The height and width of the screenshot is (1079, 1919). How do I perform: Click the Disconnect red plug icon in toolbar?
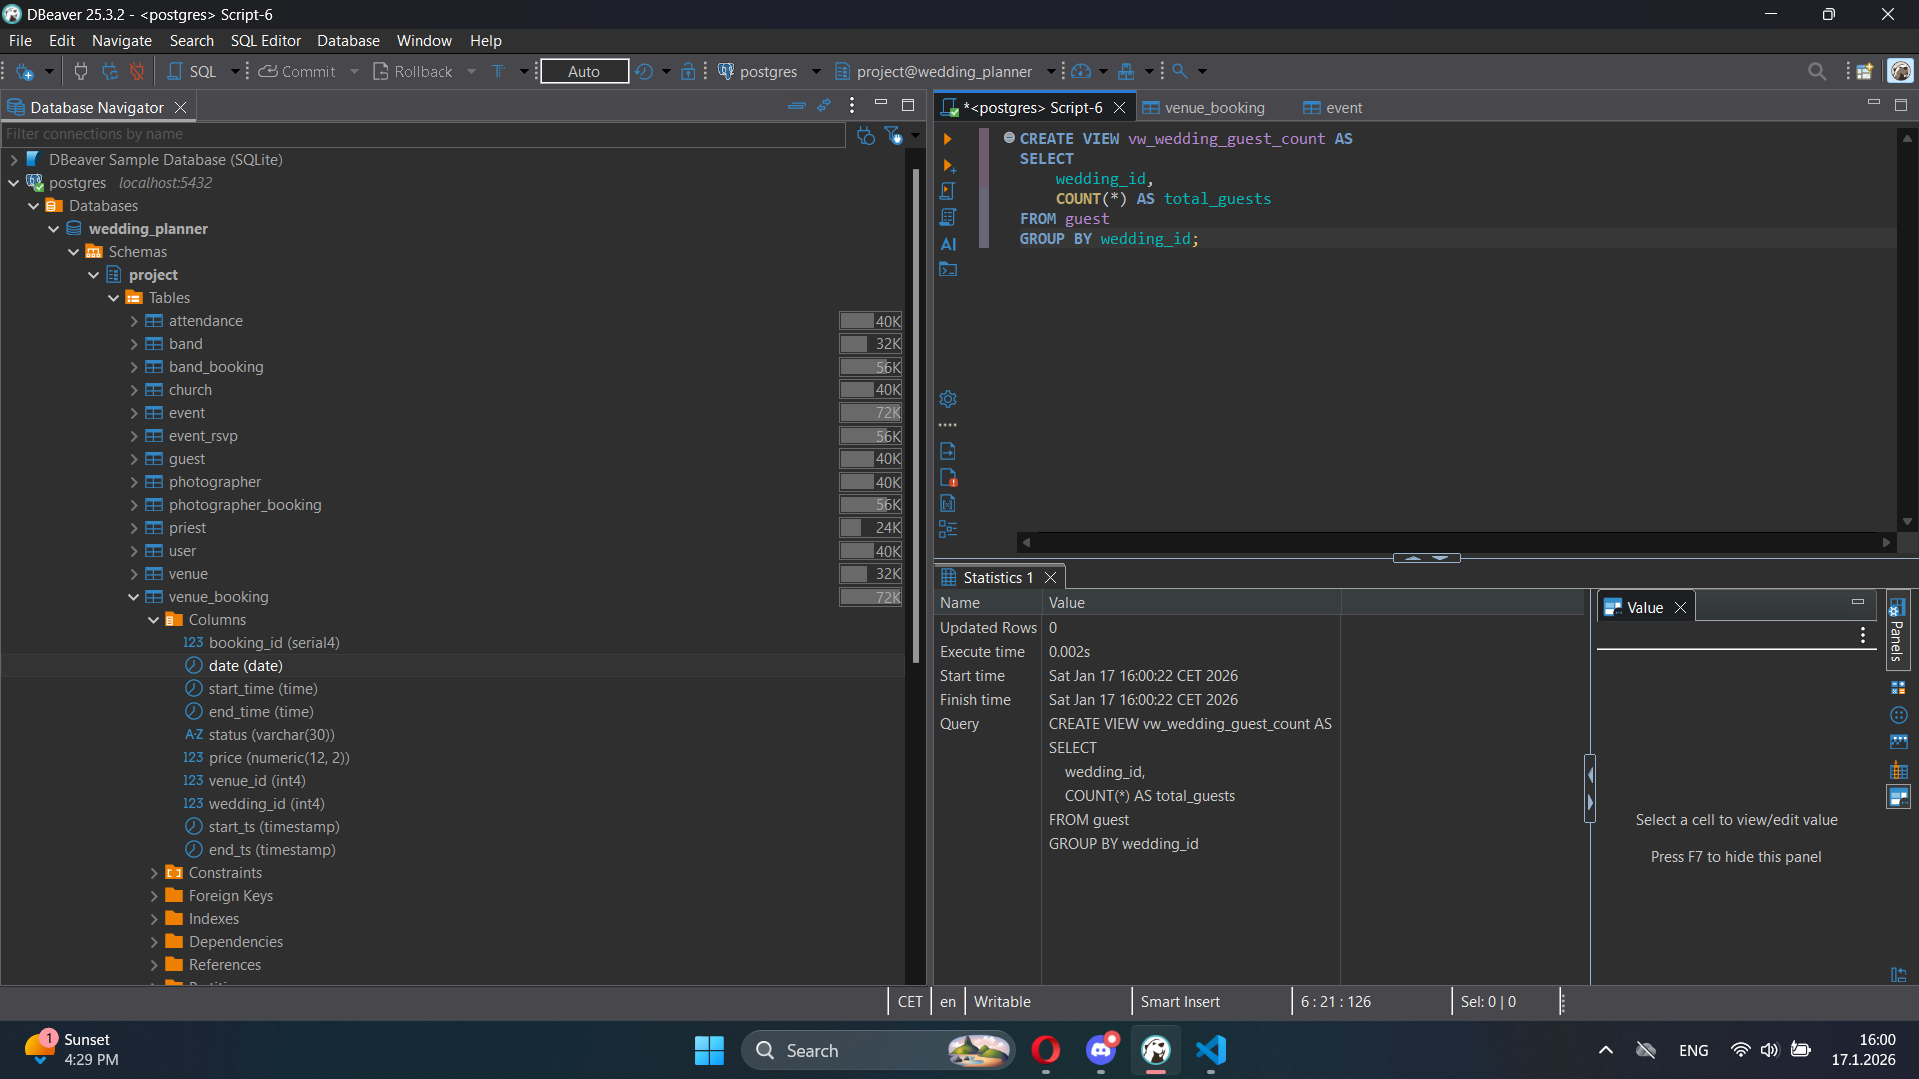[137, 71]
